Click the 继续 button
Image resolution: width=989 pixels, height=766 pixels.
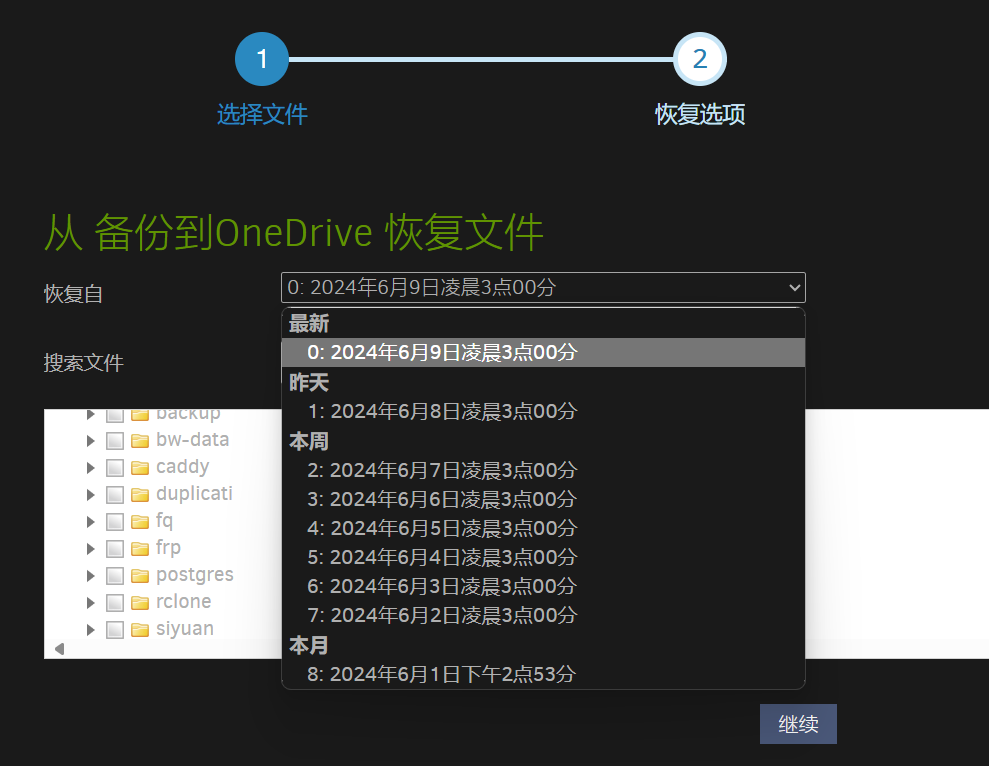tap(798, 724)
